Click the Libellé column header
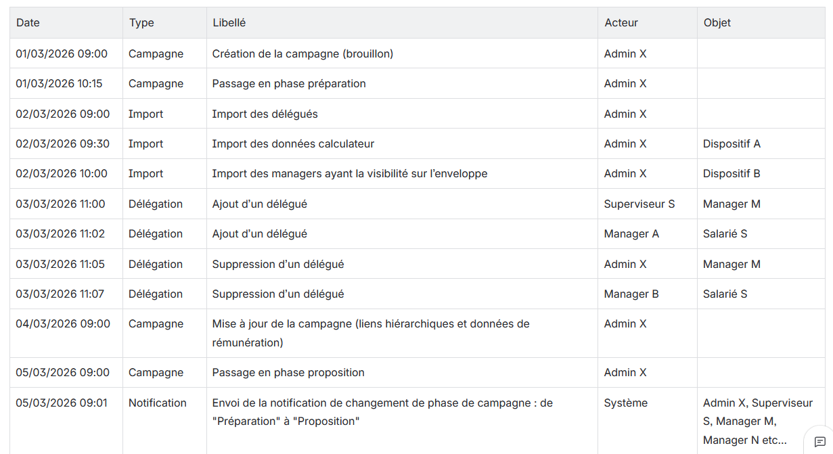Viewport: 833px width, 454px height. pos(229,23)
